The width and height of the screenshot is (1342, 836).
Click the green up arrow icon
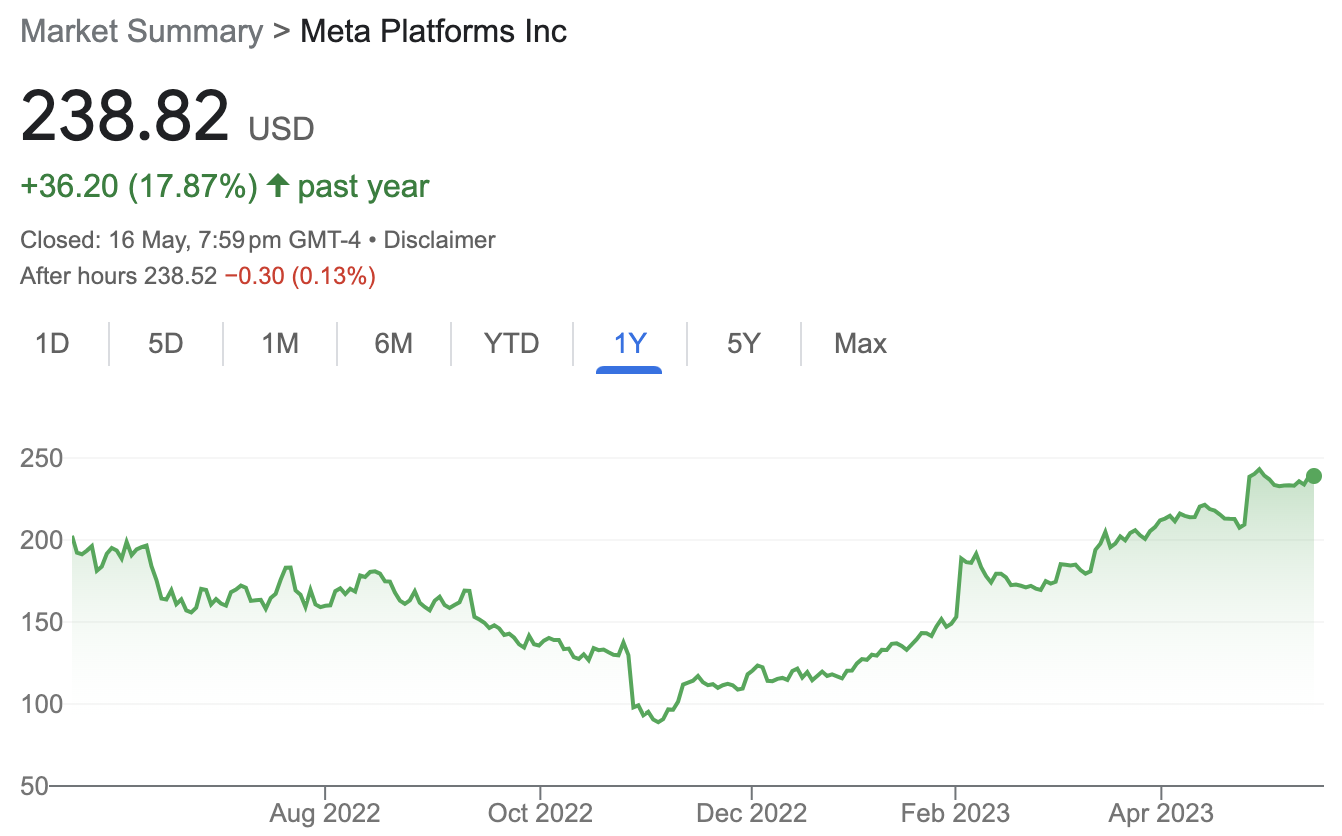278,186
